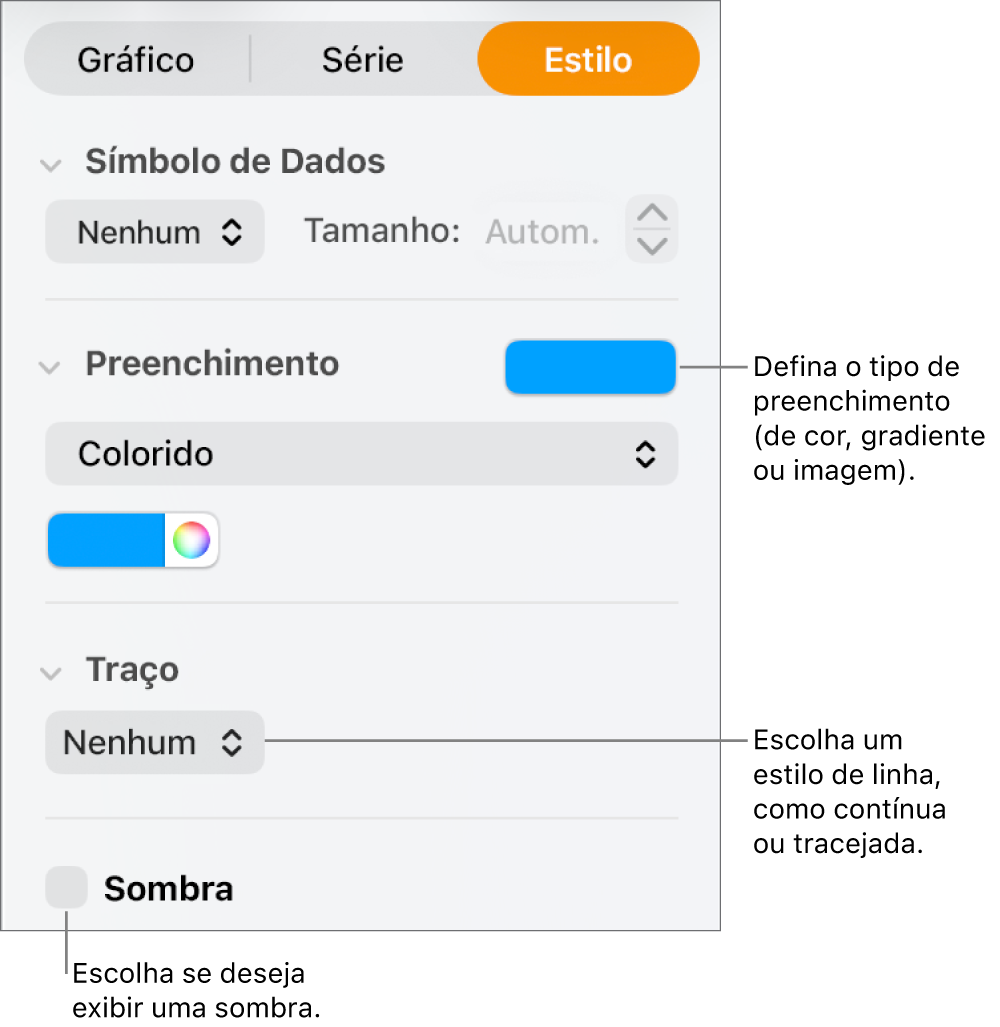
Task: Increase Tamanho with the up stepper arrow
Action: pyautogui.click(x=651, y=213)
